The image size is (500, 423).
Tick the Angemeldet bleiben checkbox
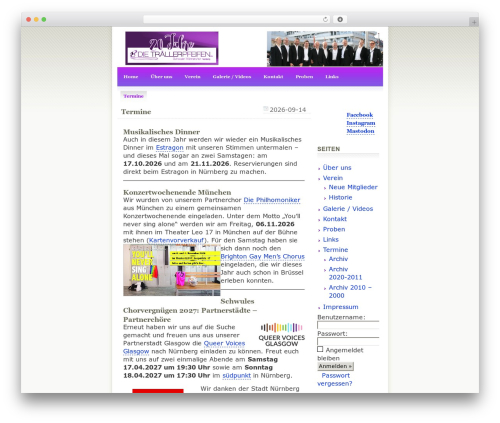click(x=320, y=349)
